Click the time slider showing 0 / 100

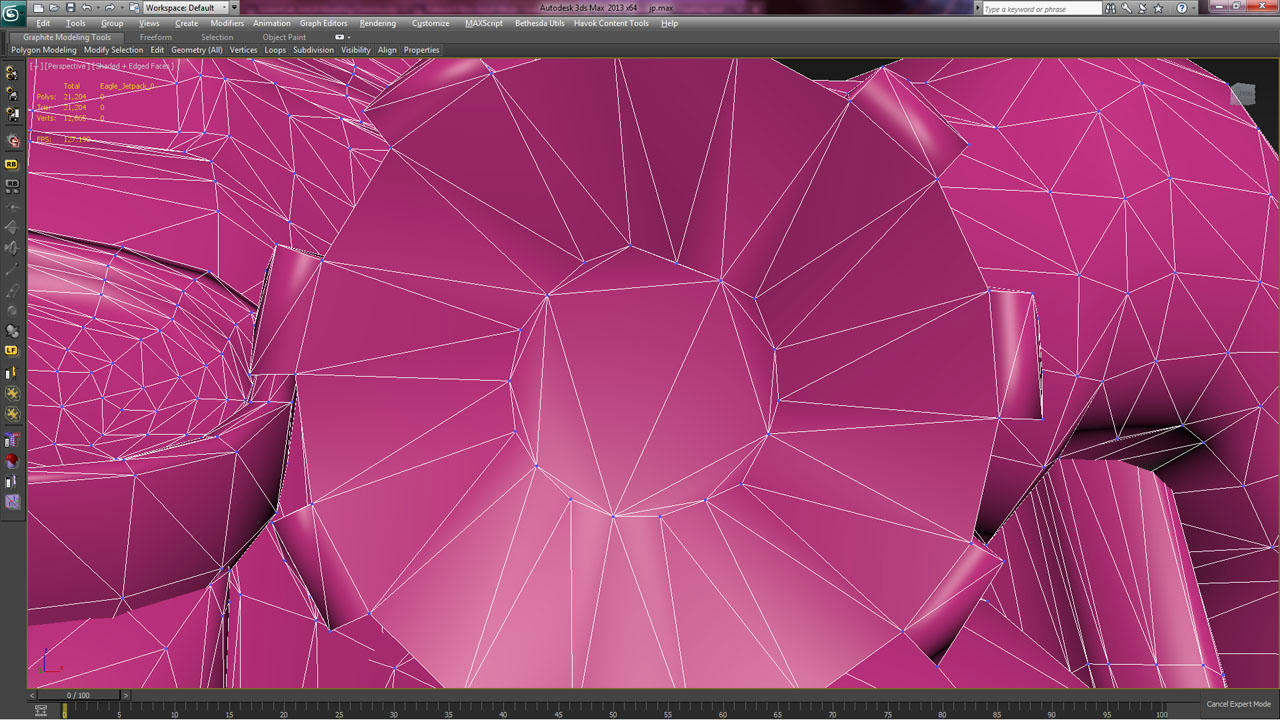pyautogui.click(x=78, y=695)
